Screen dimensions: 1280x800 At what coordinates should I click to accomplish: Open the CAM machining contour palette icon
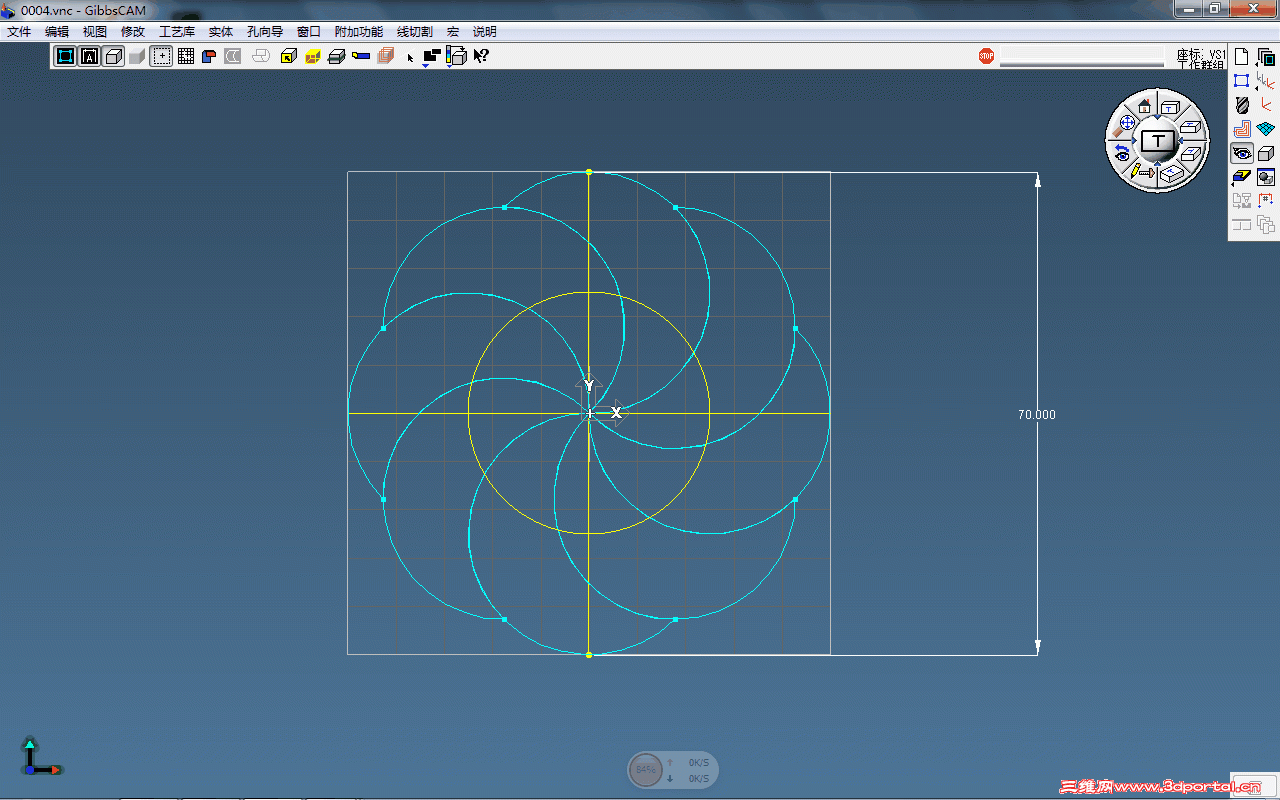[1242, 129]
